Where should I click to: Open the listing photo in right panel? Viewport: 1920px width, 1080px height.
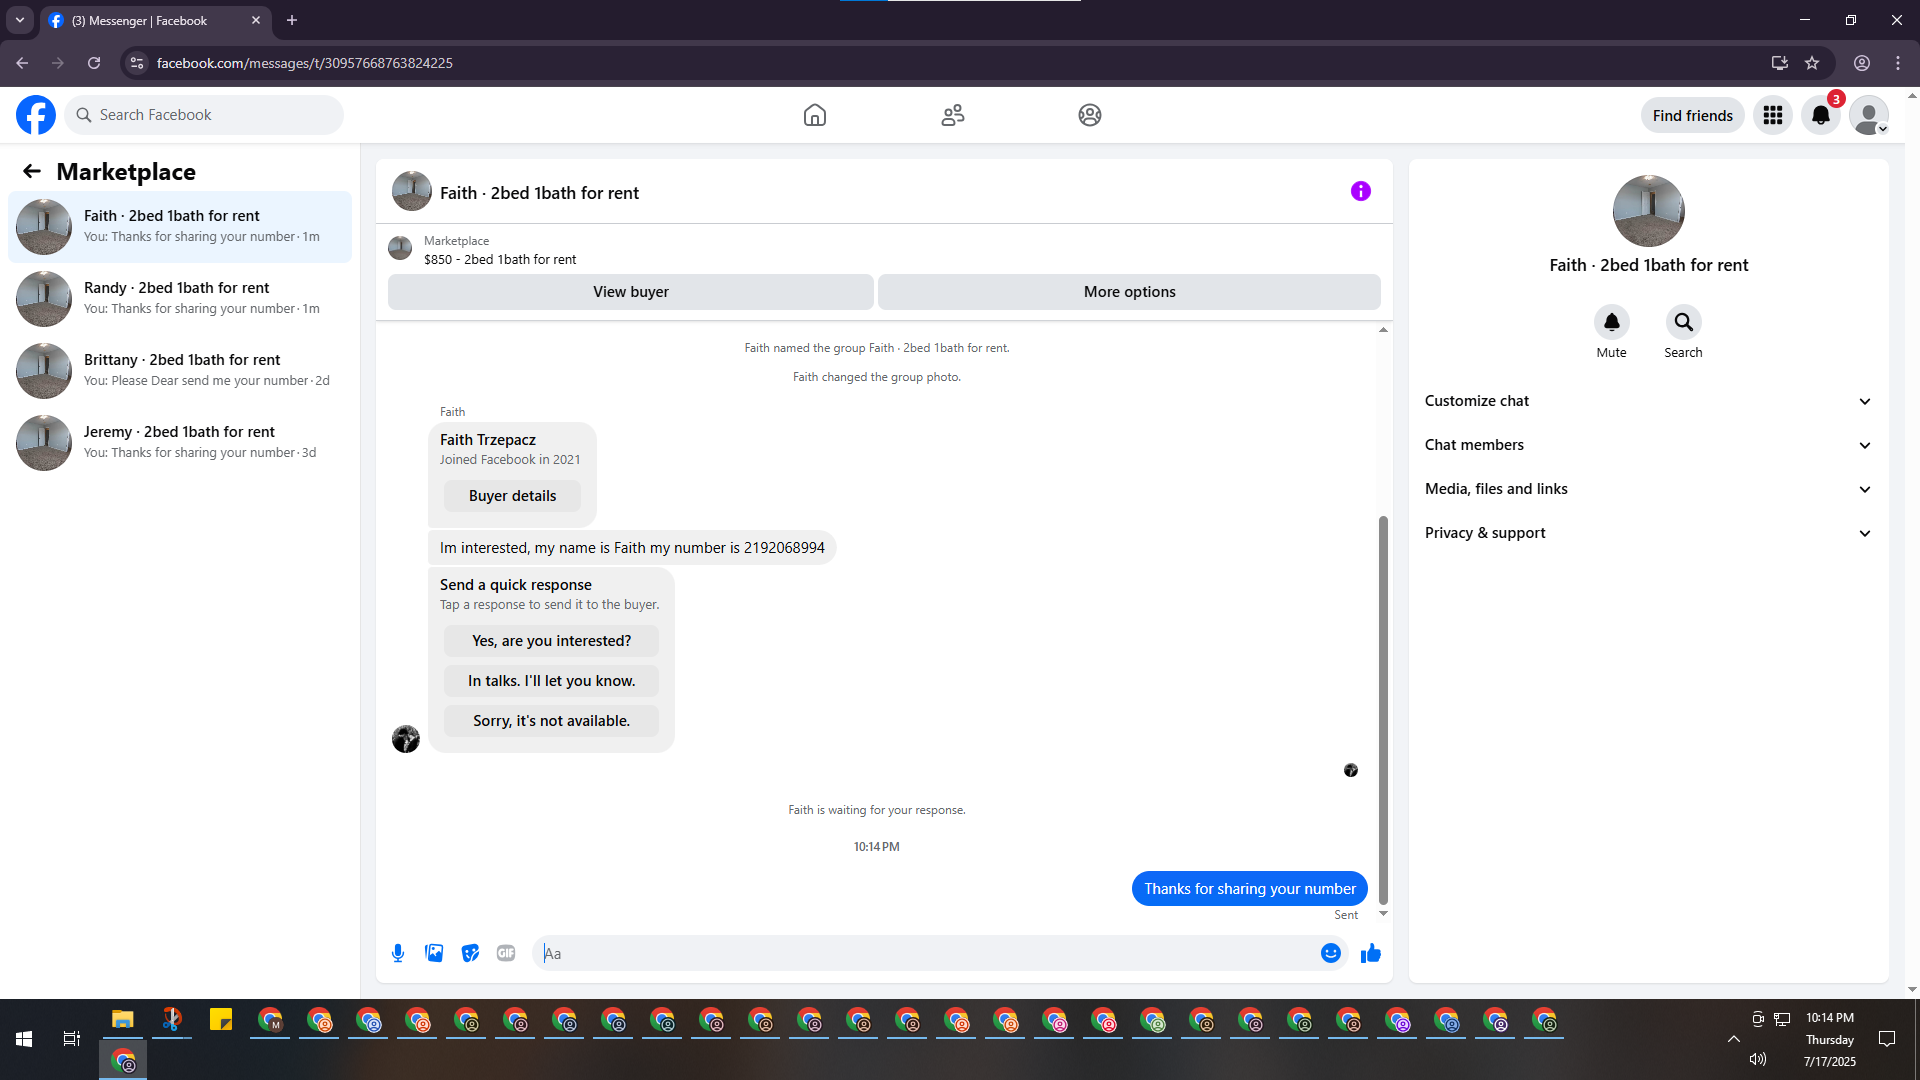tap(1649, 211)
